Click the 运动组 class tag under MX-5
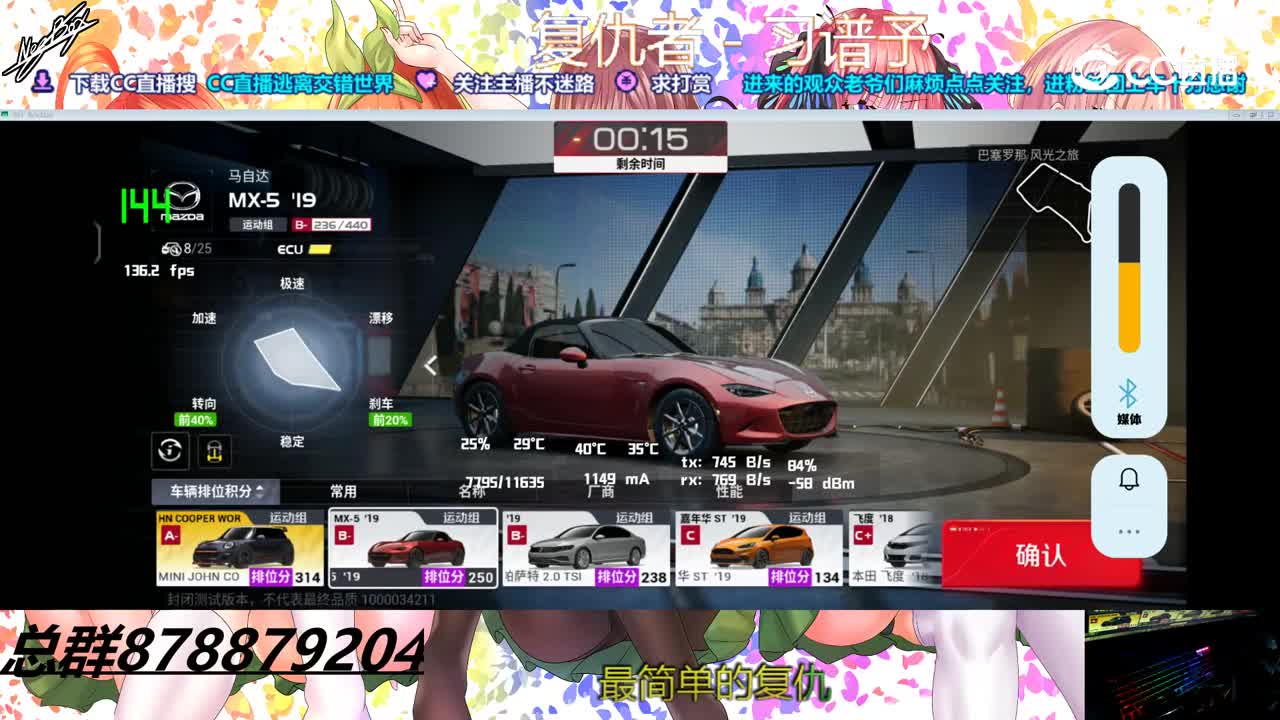This screenshot has height=720, width=1280. 258,225
